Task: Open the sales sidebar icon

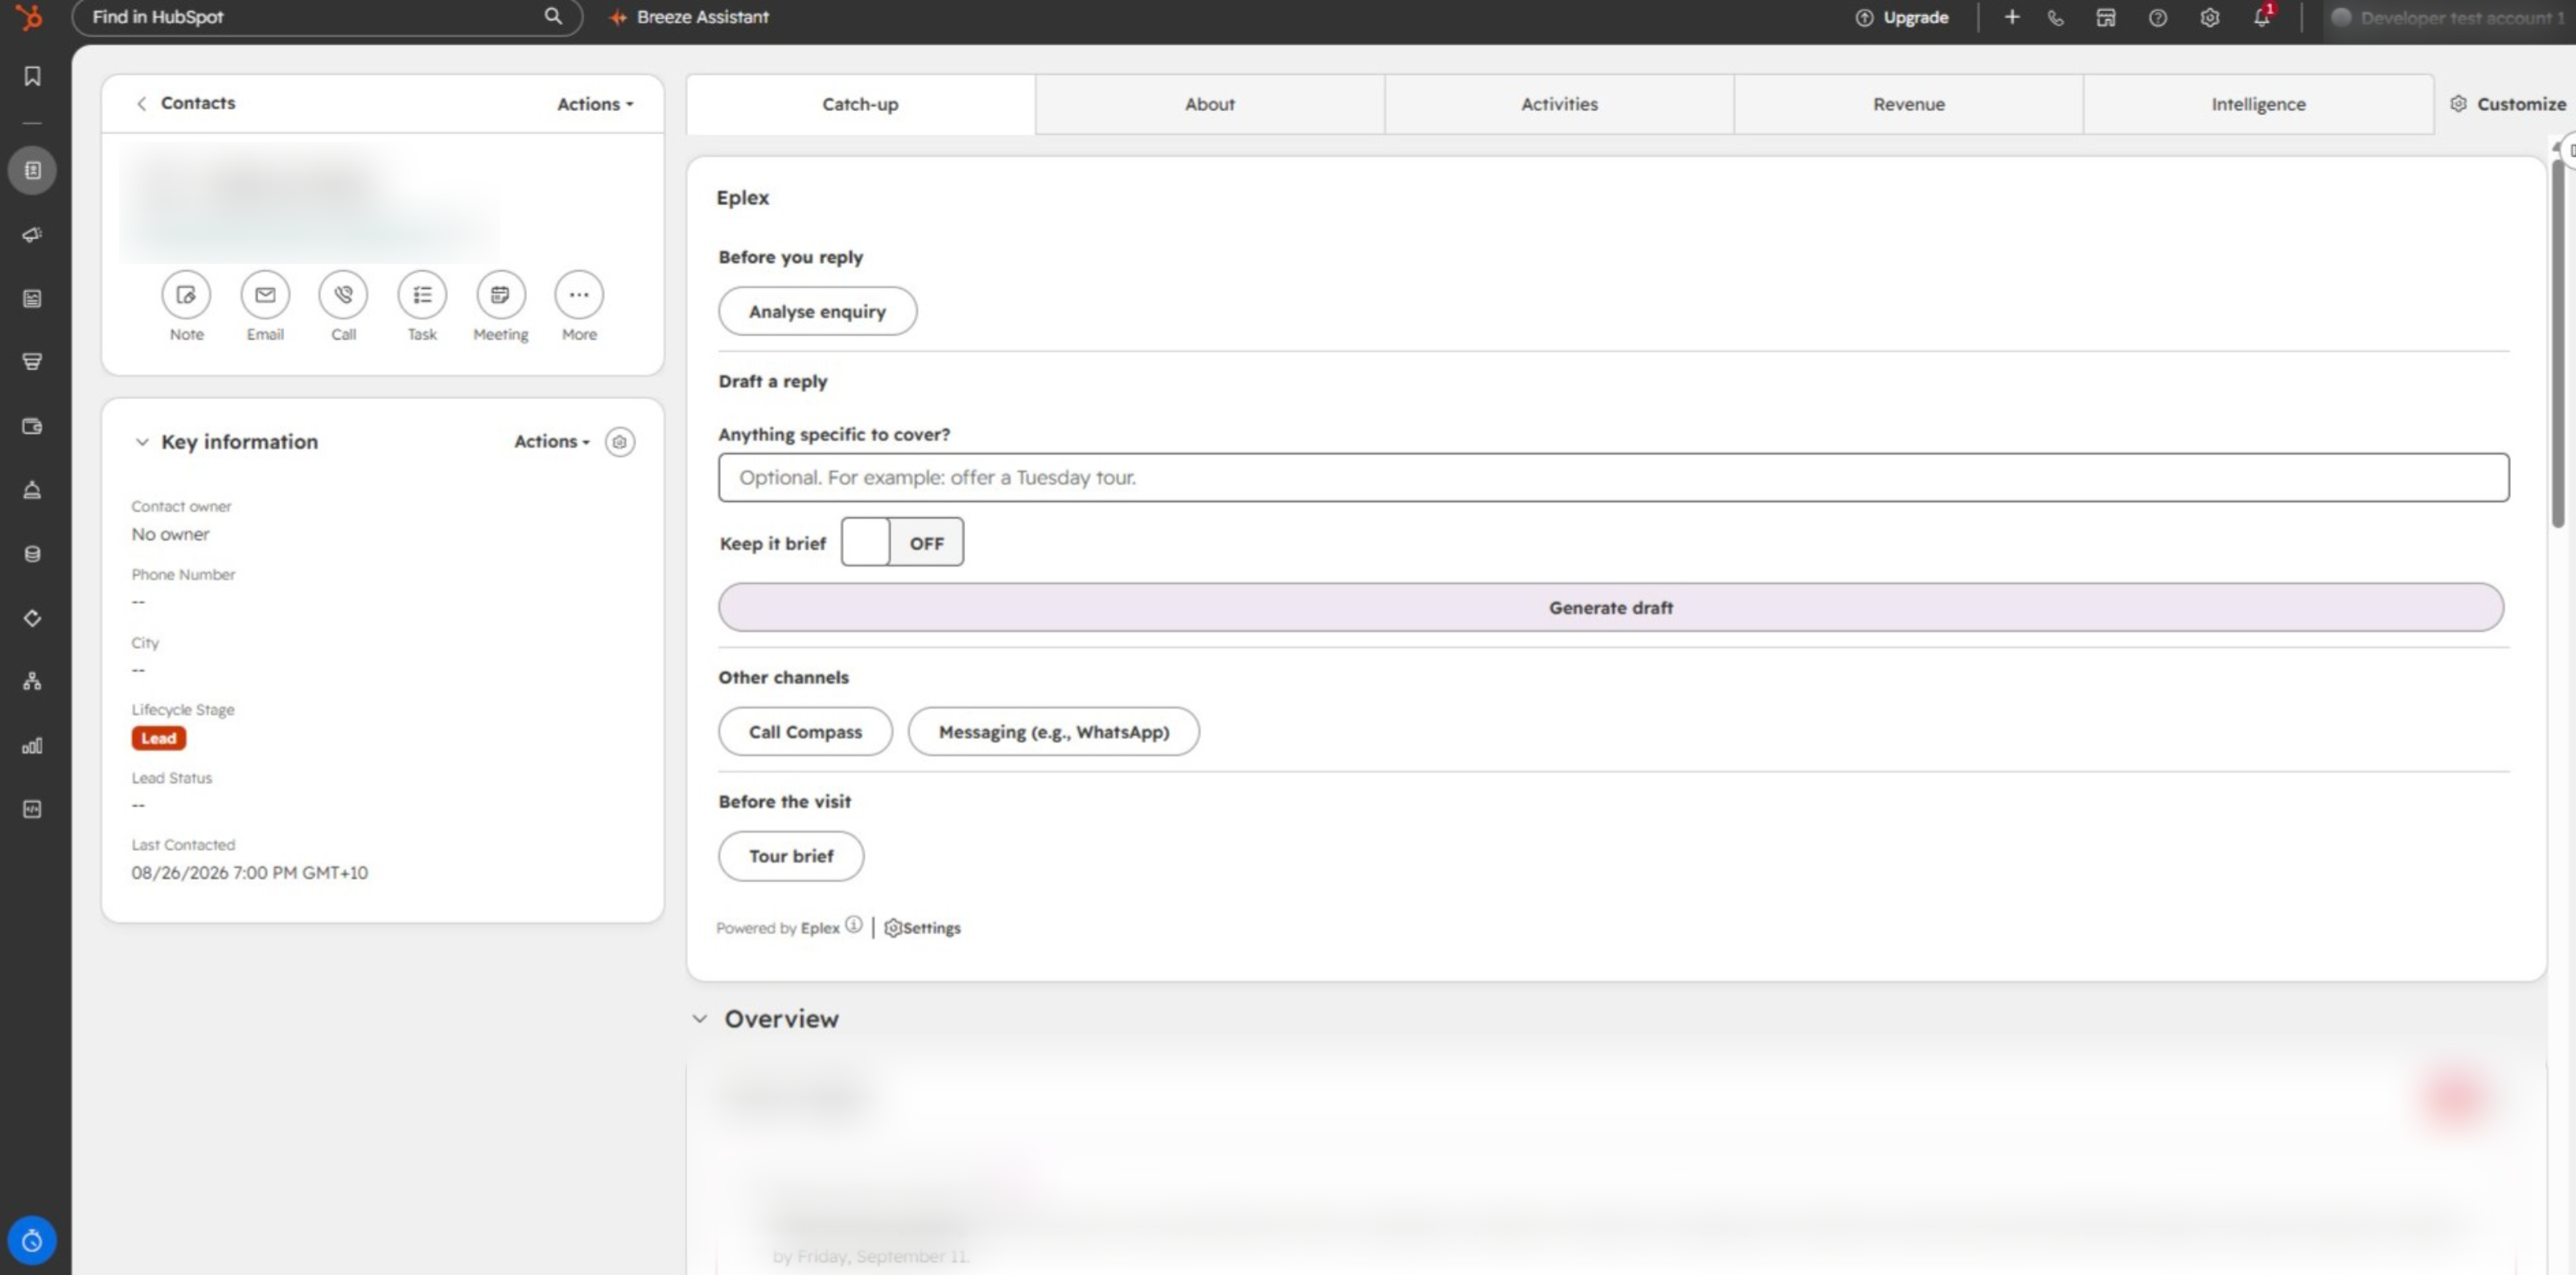Action: coord(32,361)
